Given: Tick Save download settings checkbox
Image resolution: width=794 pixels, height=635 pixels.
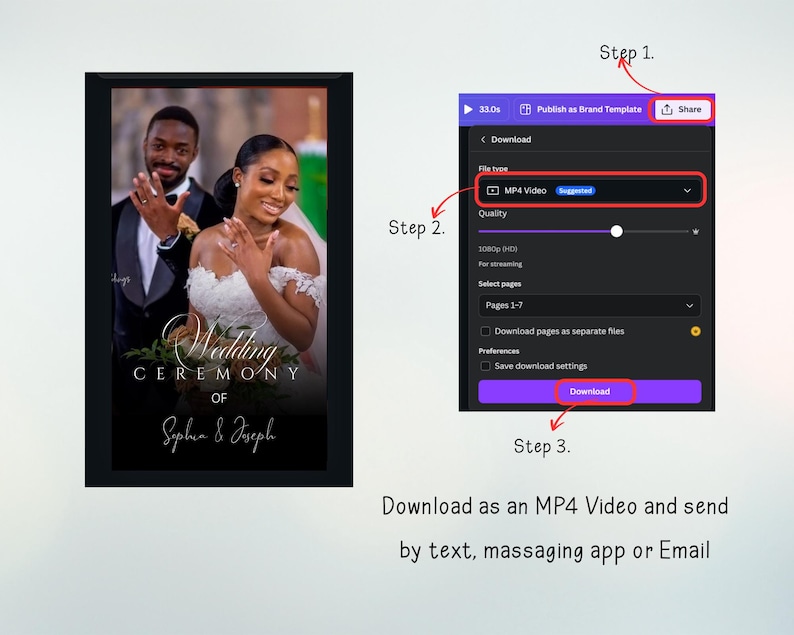Looking at the screenshot, I should click(x=485, y=366).
